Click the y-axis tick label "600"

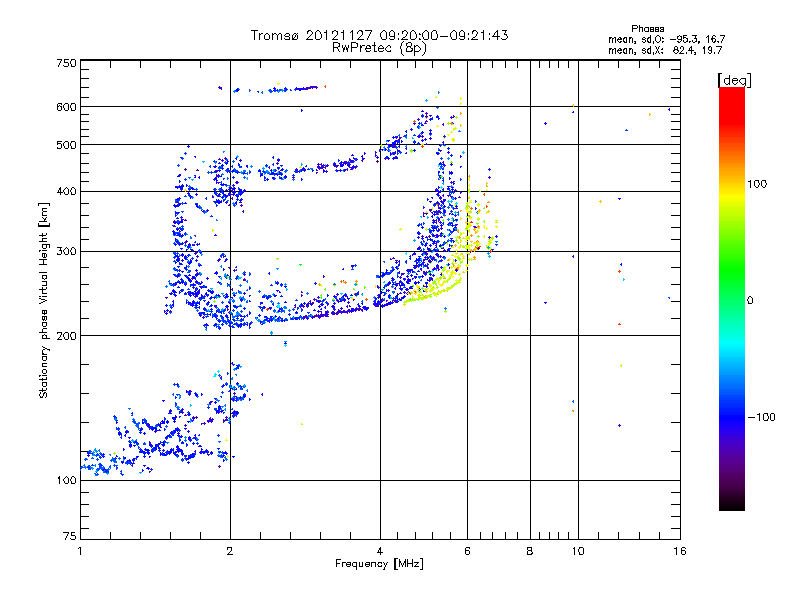coord(66,107)
